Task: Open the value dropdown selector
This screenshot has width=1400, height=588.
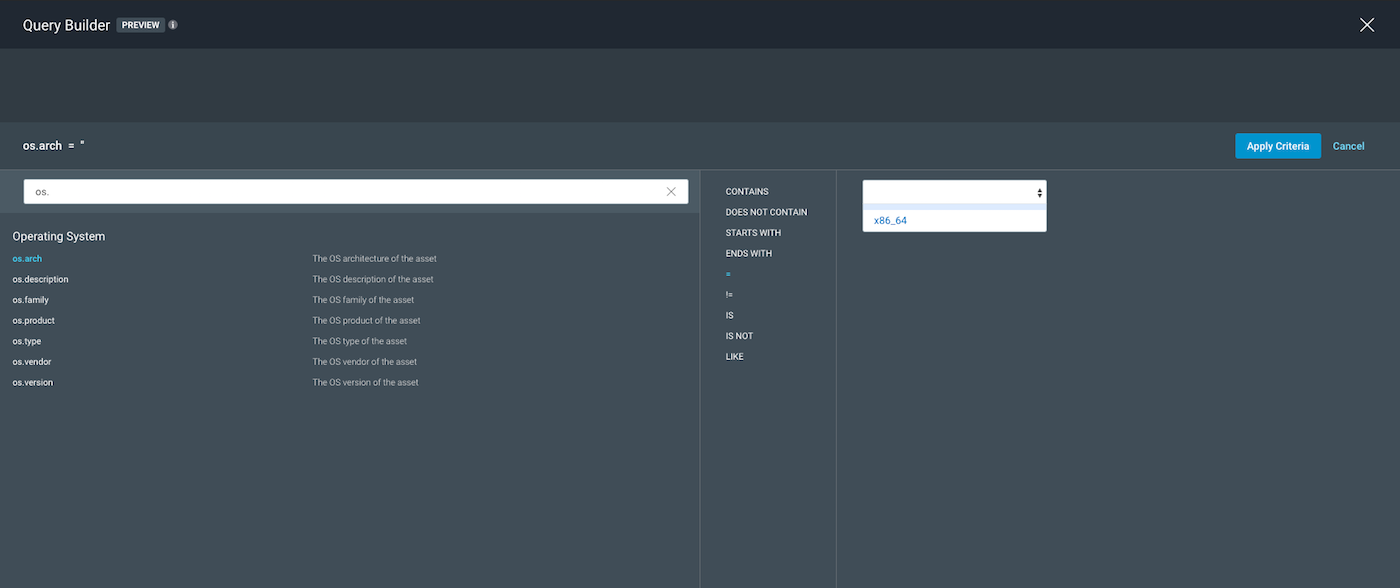Action: (x=954, y=192)
